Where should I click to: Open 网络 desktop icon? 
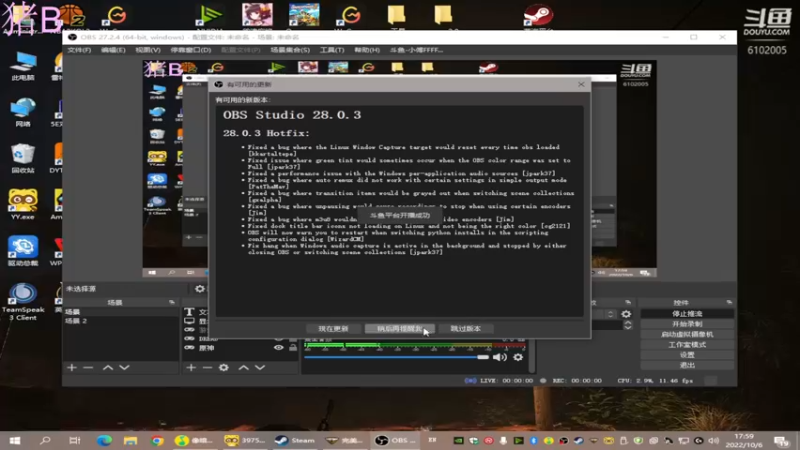[23, 112]
